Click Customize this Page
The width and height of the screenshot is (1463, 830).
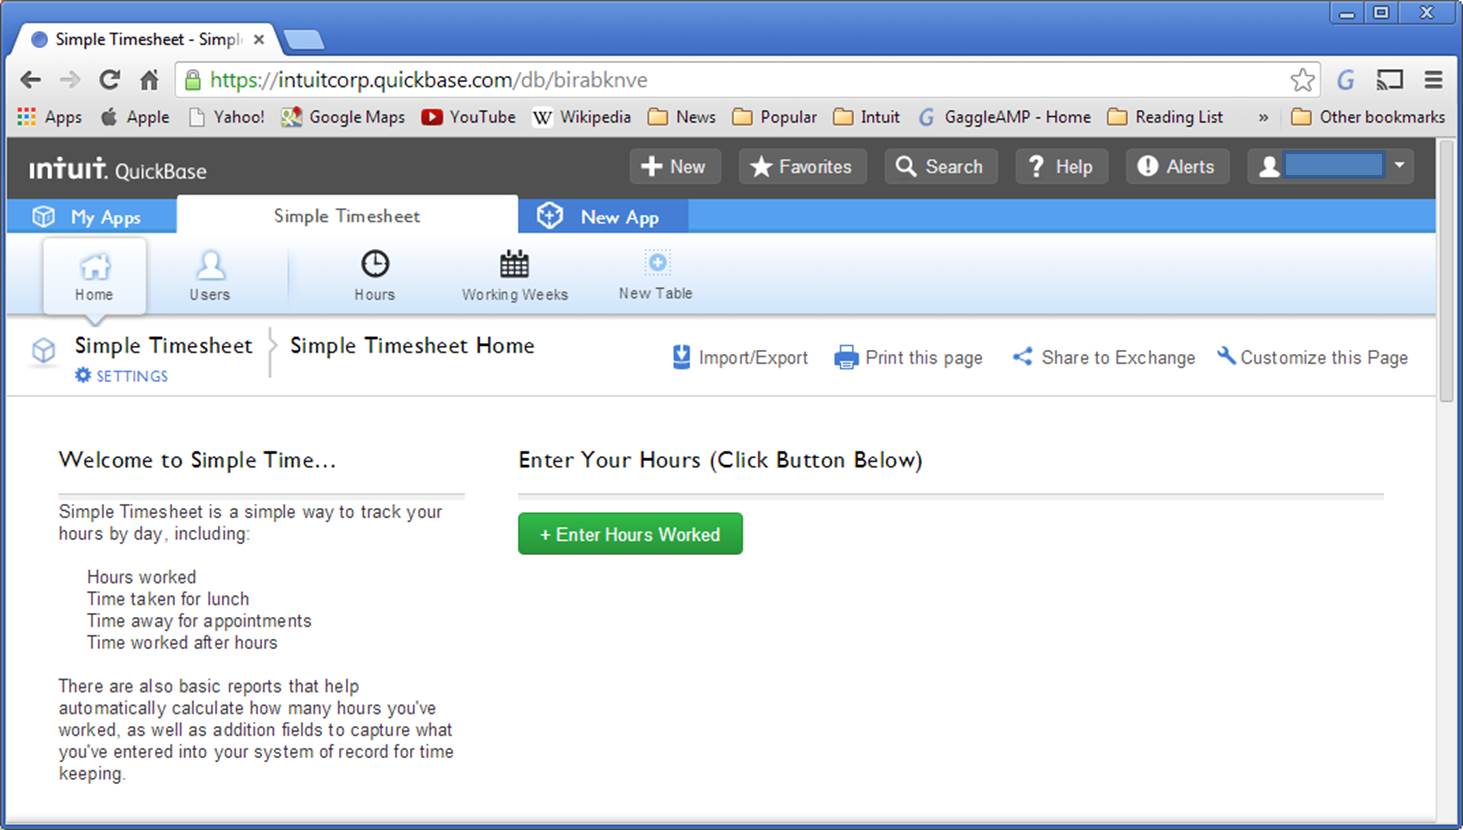click(x=1312, y=358)
